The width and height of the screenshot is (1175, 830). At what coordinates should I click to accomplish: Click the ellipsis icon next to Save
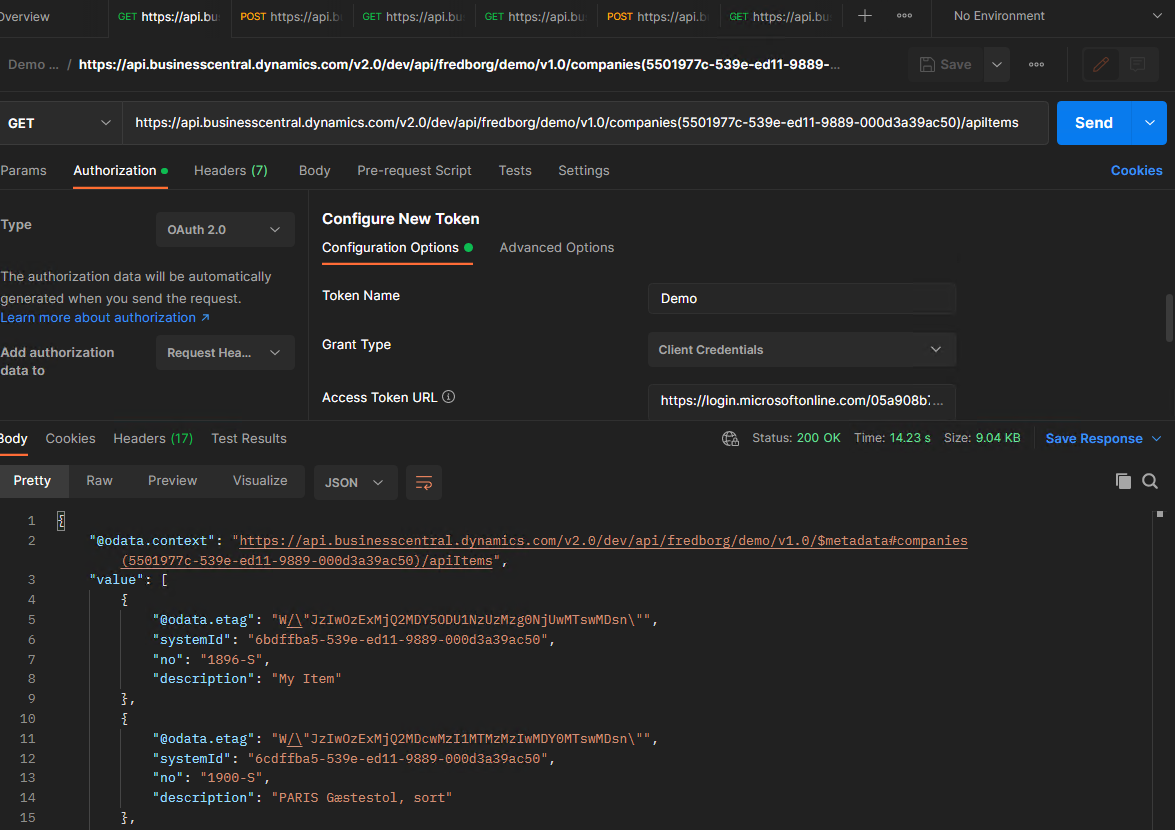pos(1036,64)
